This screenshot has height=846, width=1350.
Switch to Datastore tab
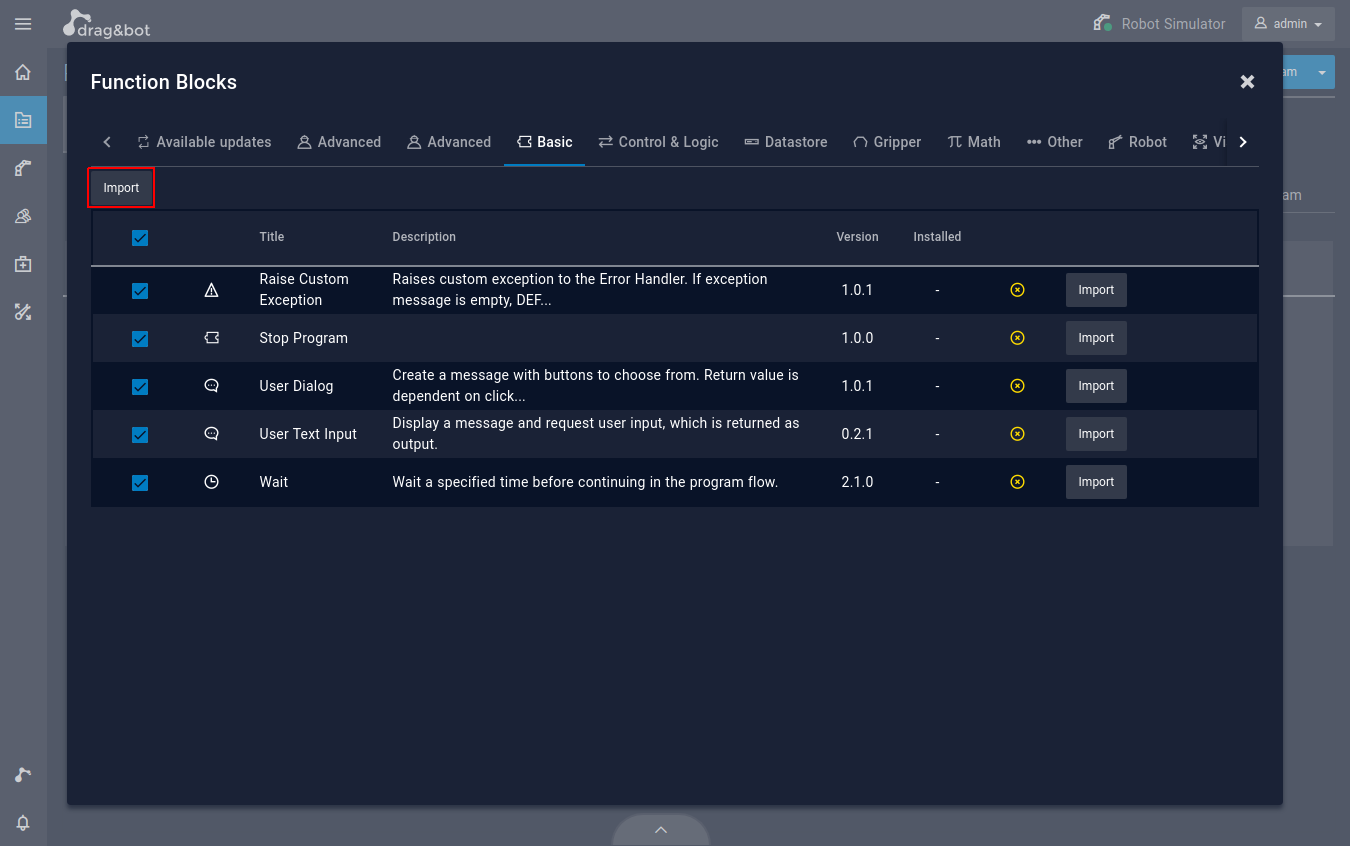[x=786, y=142]
